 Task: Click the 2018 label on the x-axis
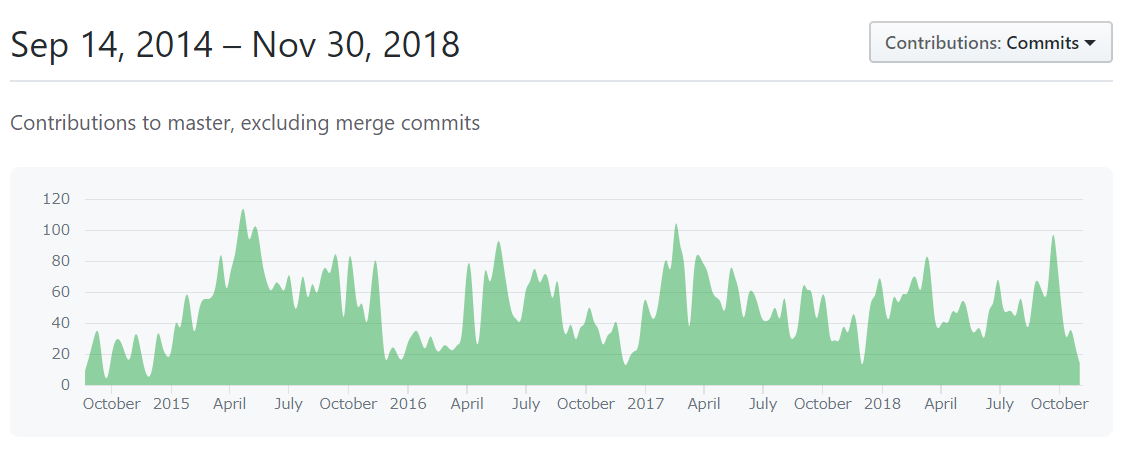[x=882, y=404]
